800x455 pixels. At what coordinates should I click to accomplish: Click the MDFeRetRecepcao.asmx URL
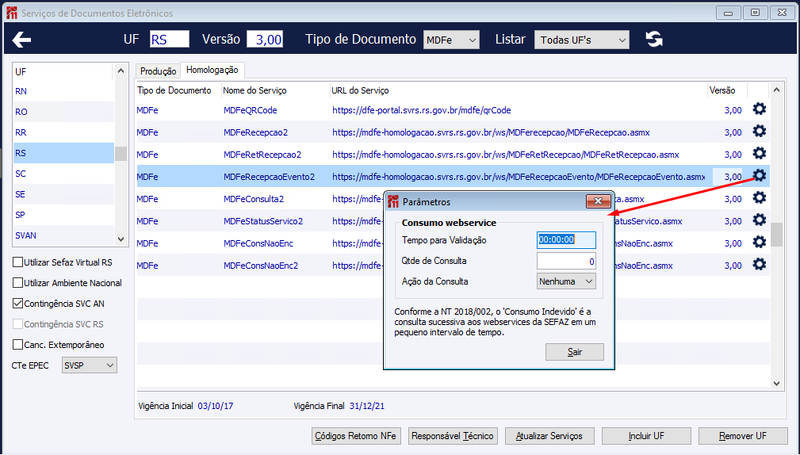(506, 155)
